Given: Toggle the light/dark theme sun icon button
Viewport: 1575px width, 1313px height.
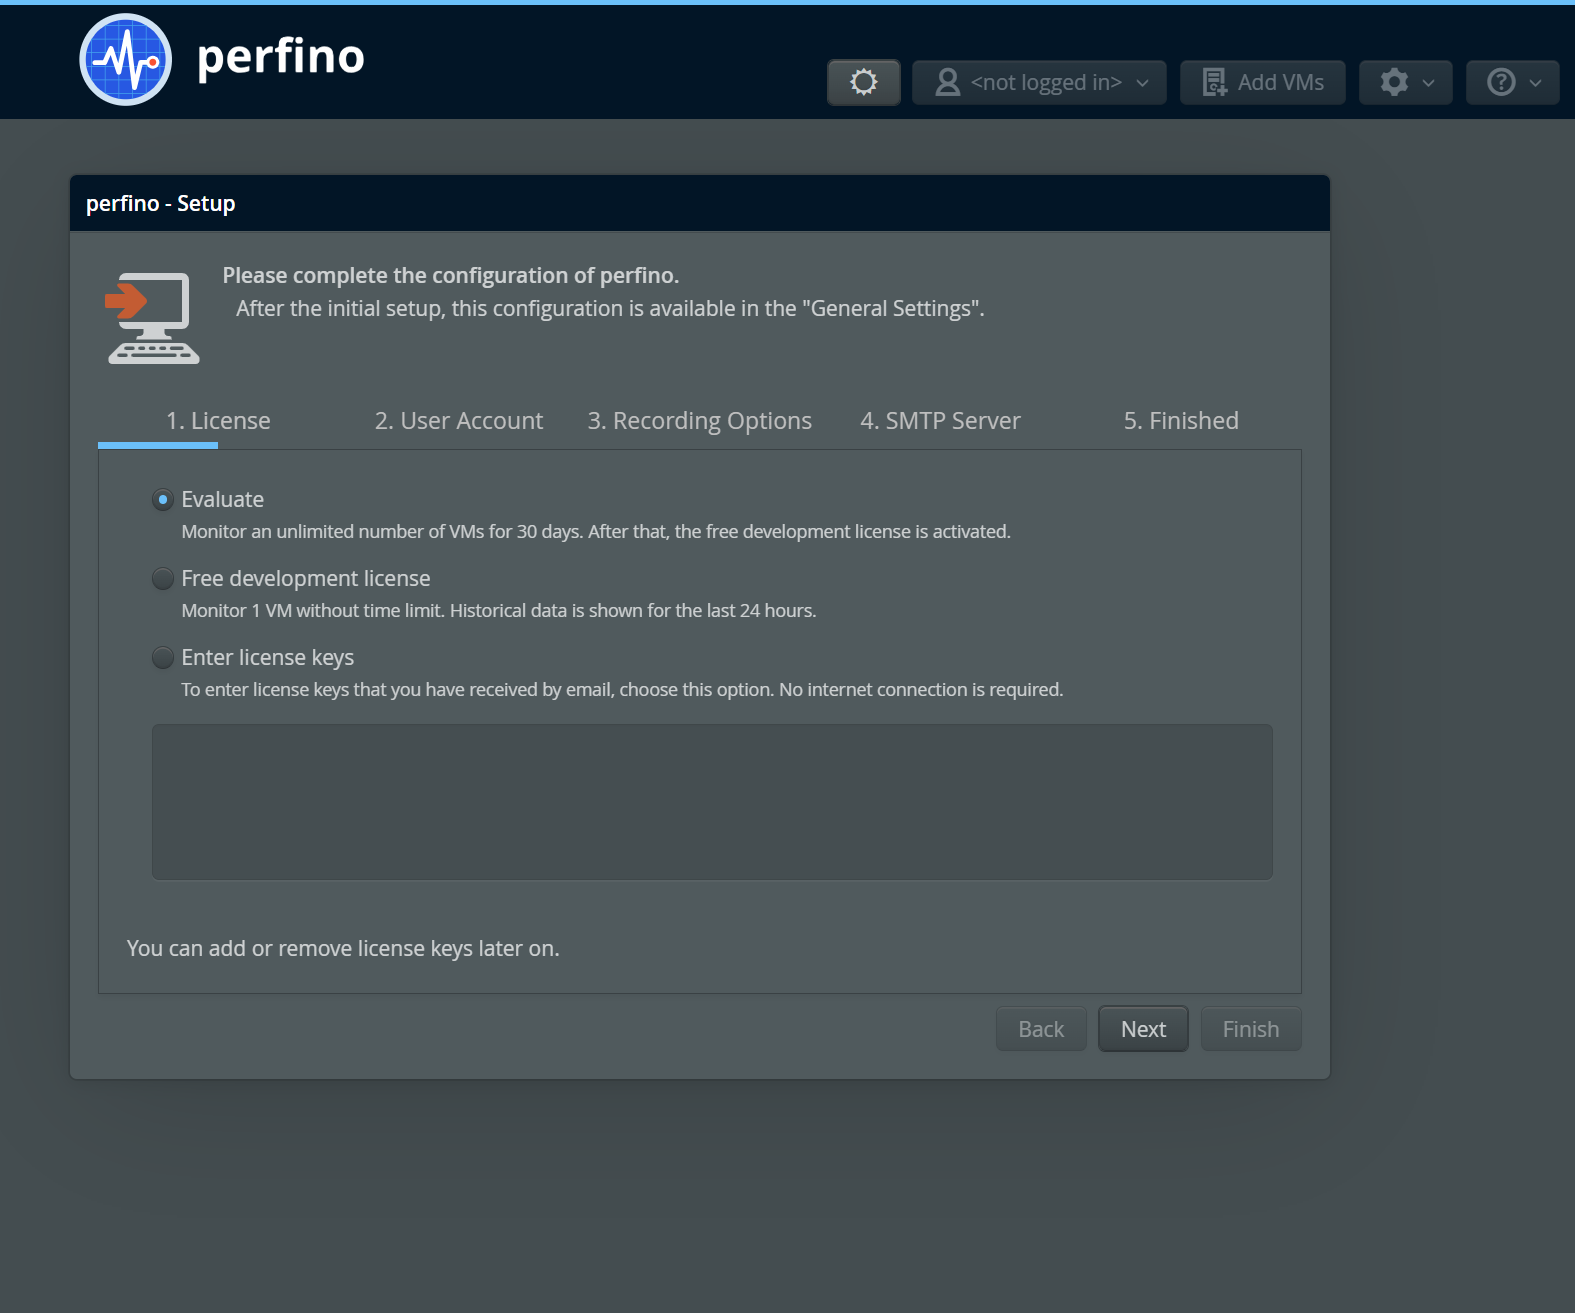Looking at the screenshot, I should (864, 82).
